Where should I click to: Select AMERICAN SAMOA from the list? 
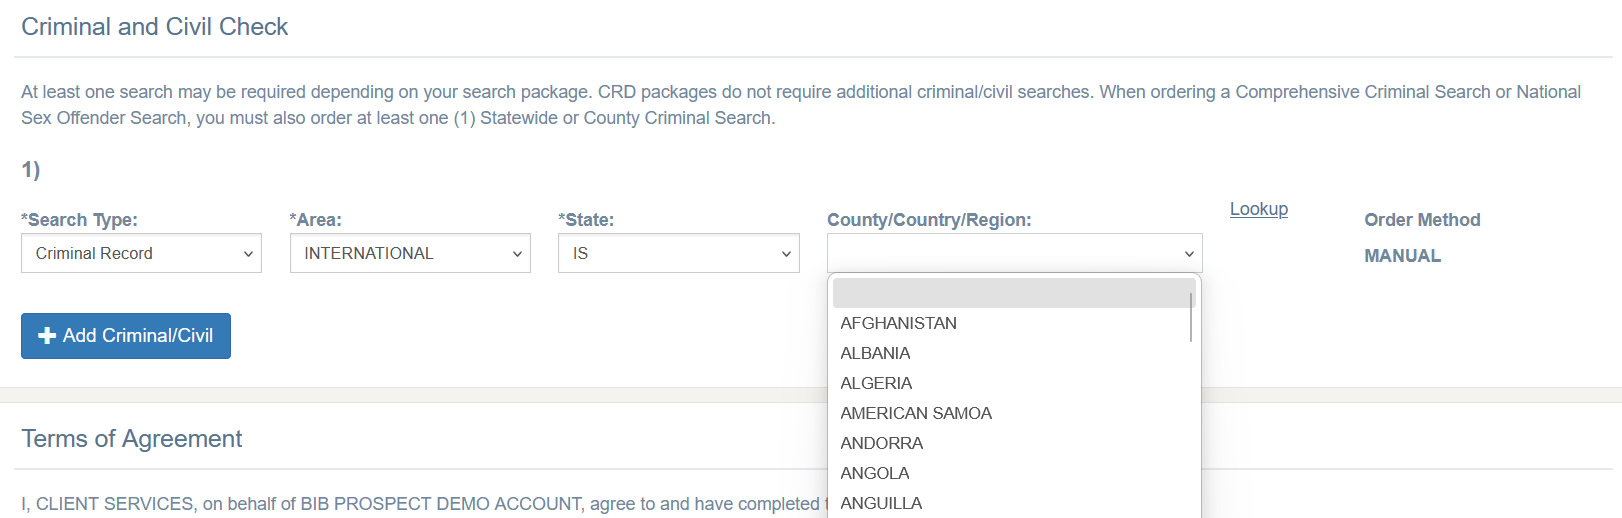pos(916,413)
